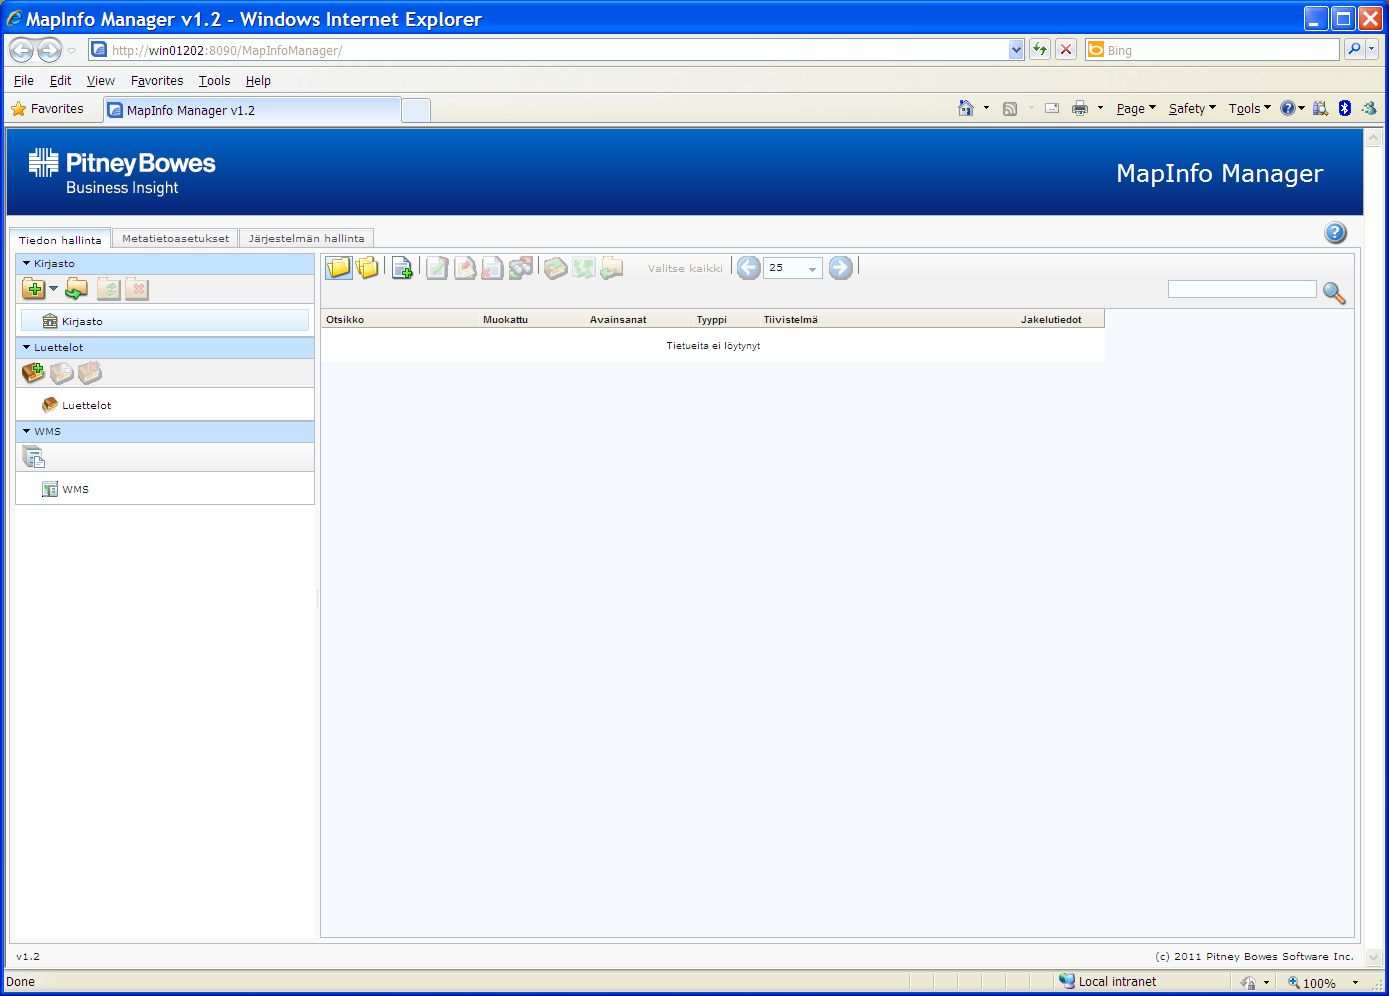Viewport: 1389px width, 996px height.
Task: Collapse the WMS section header
Action: tap(165, 431)
